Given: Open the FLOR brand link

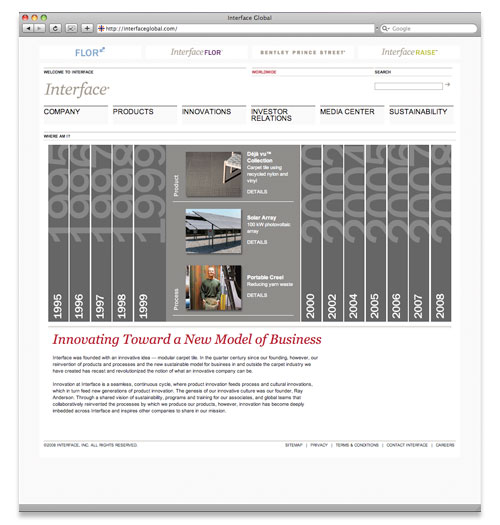Looking at the screenshot, I should pos(90,52).
